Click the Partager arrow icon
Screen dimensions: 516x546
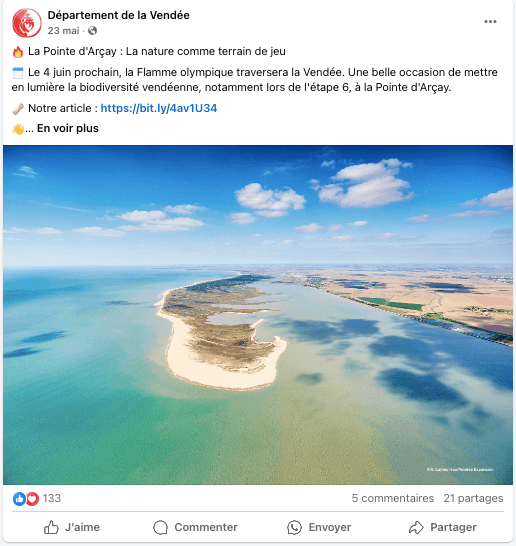pyautogui.click(x=416, y=527)
